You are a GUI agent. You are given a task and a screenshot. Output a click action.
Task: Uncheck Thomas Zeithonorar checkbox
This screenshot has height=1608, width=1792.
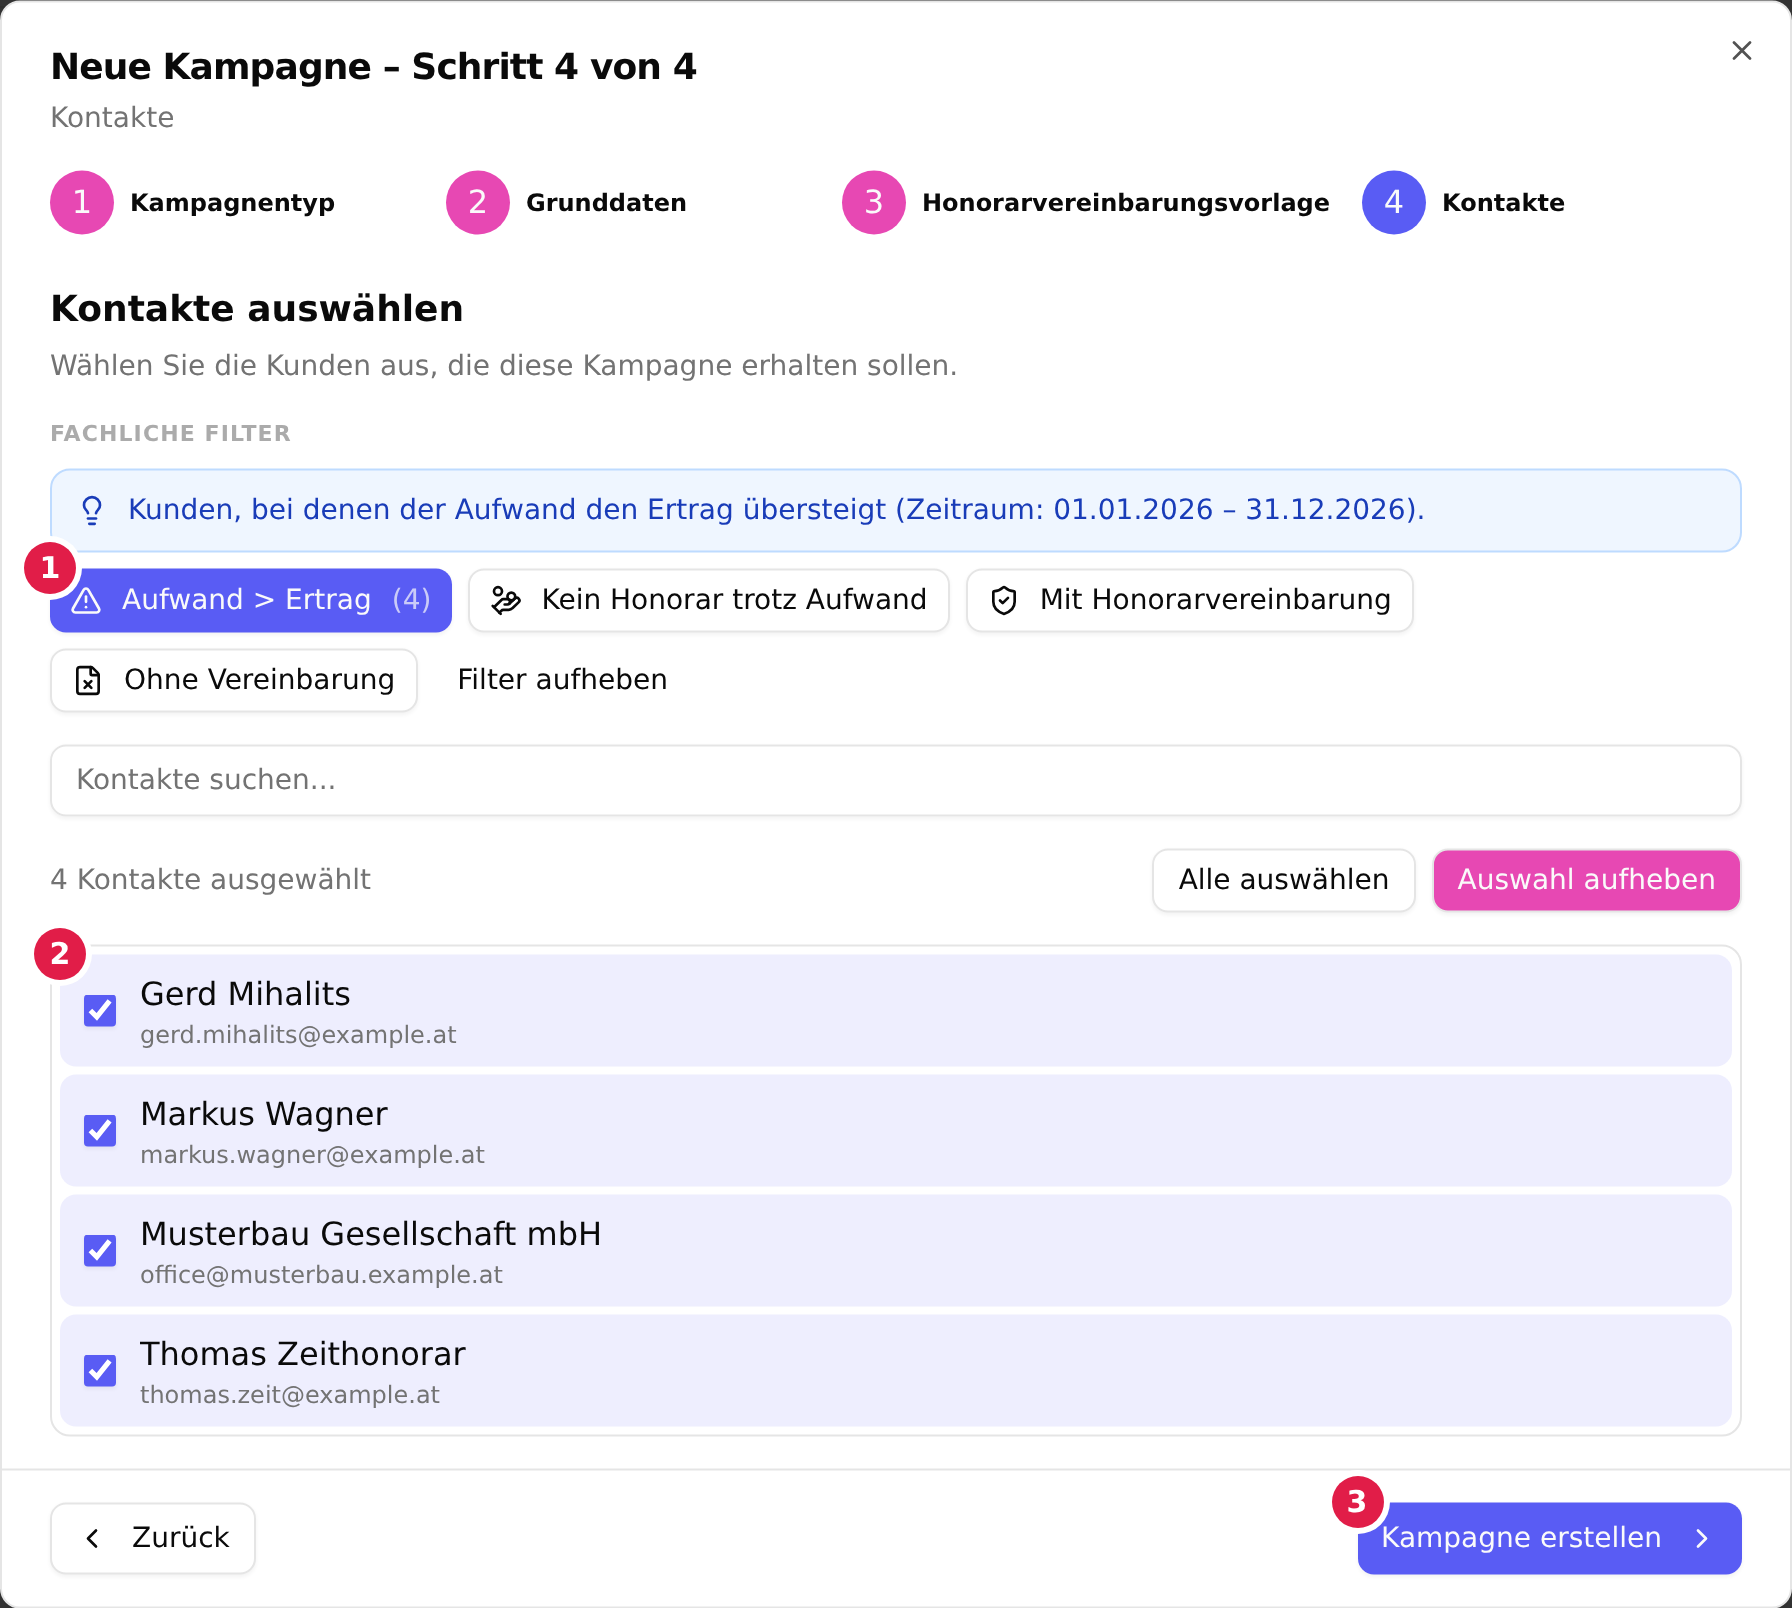[x=100, y=1370]
